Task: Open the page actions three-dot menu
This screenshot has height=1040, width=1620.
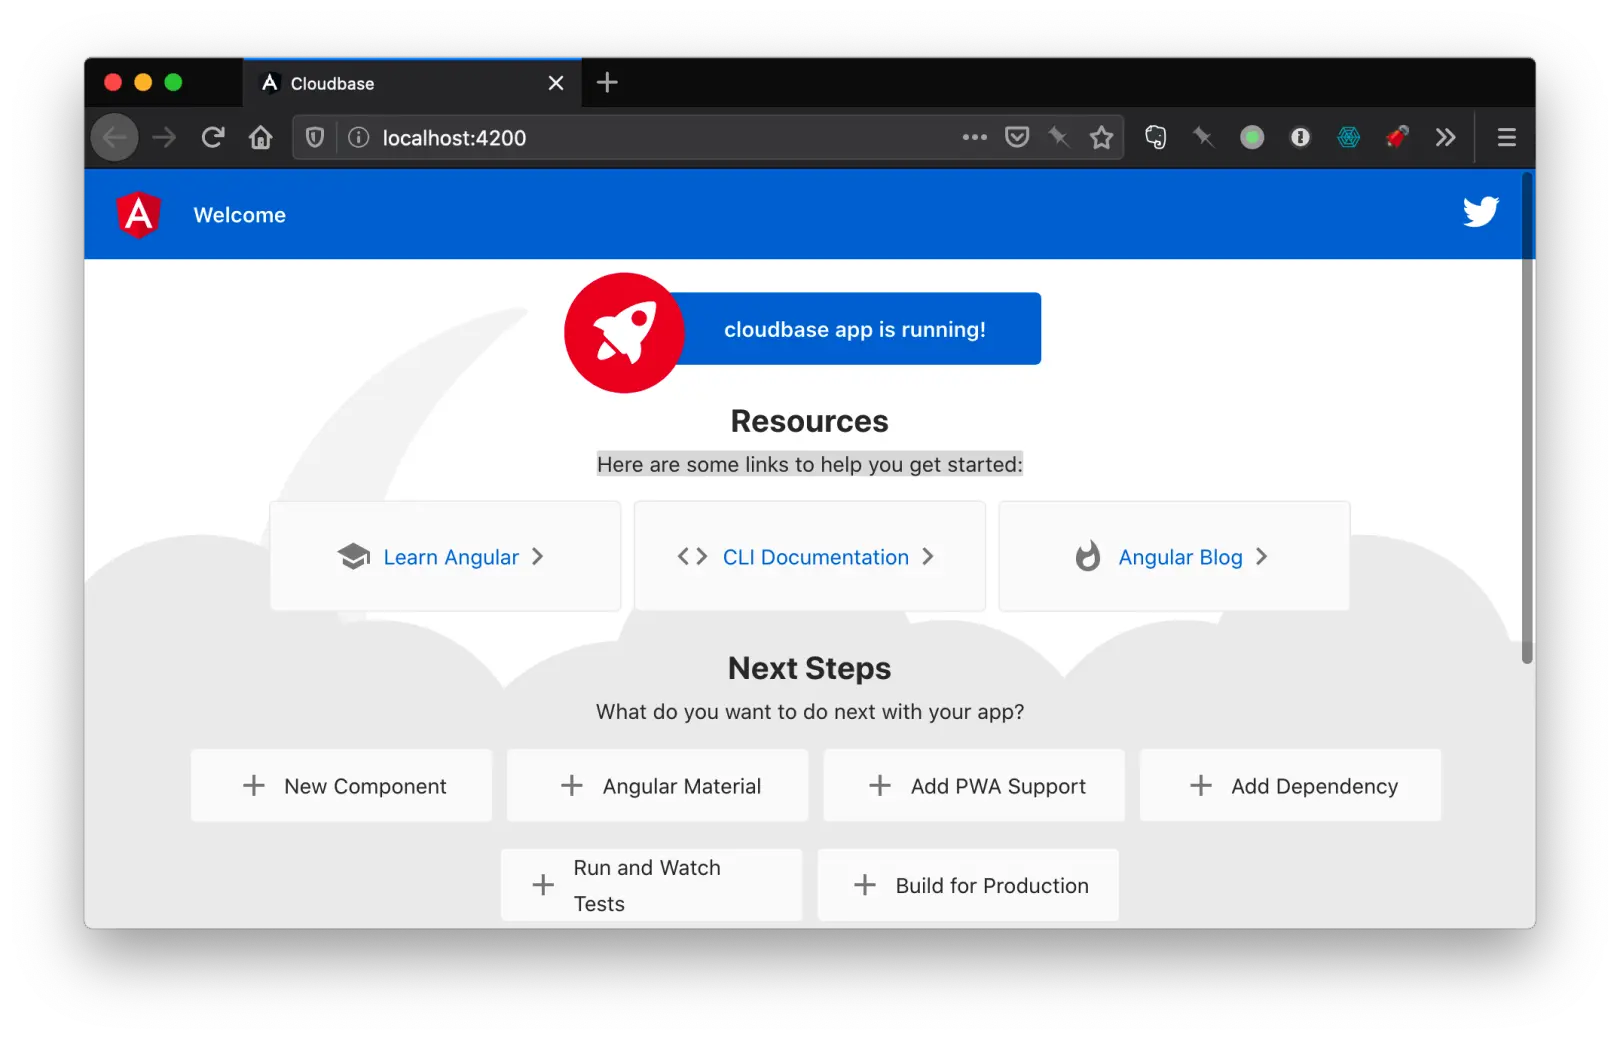Action: coord(975,137)
